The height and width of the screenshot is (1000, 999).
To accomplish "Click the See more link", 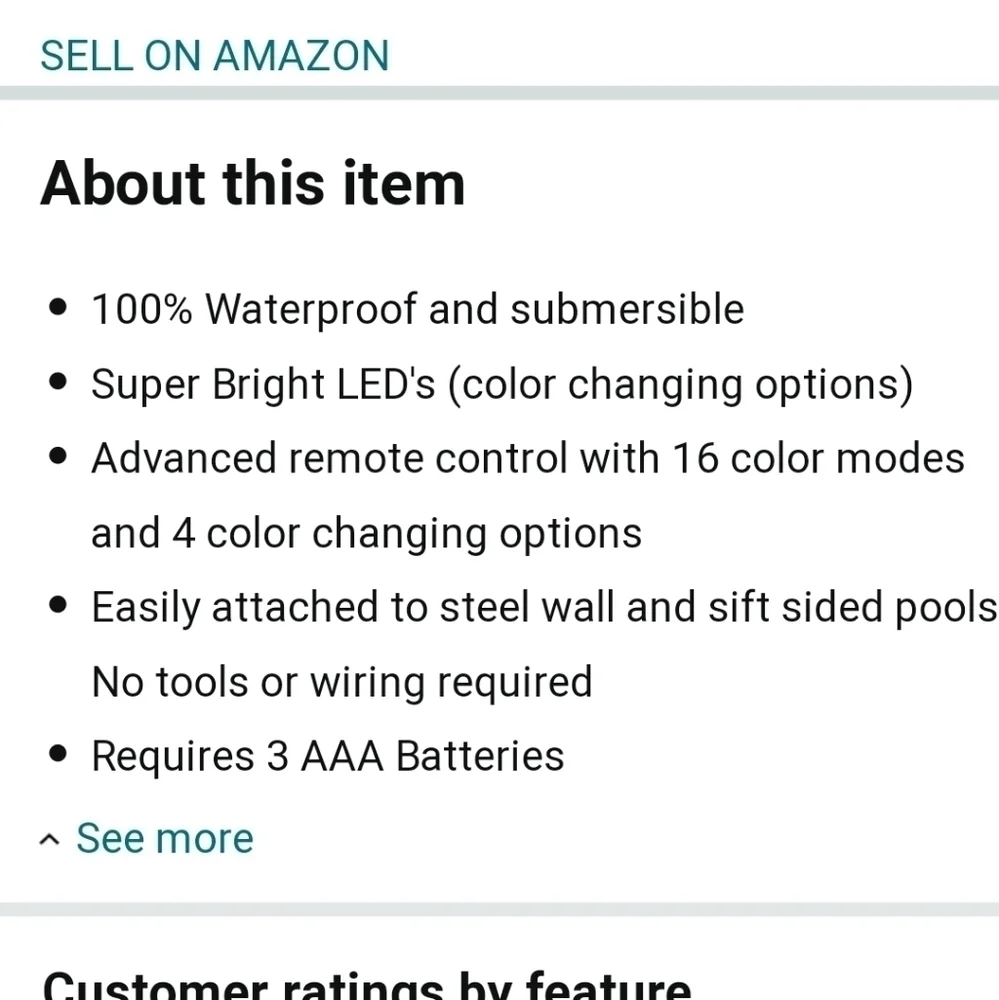I will click(165, 838).
